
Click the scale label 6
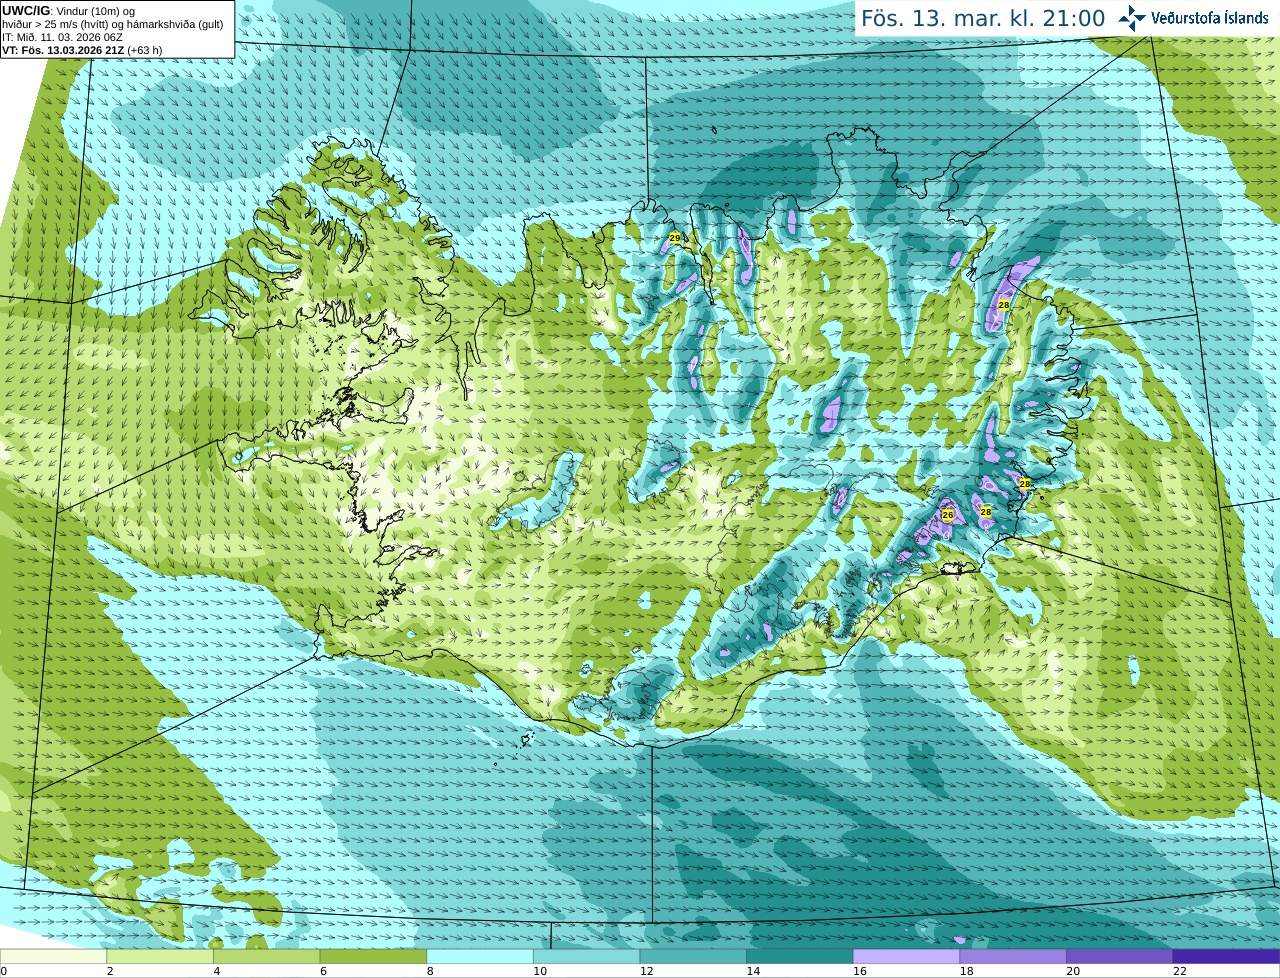(x=324, y=971)
